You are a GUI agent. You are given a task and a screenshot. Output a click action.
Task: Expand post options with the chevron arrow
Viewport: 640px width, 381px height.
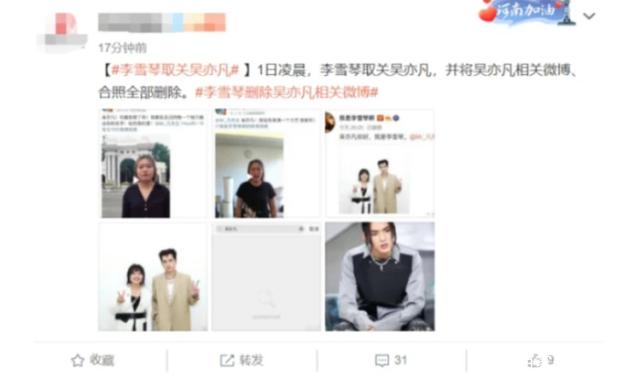(589, 16)
